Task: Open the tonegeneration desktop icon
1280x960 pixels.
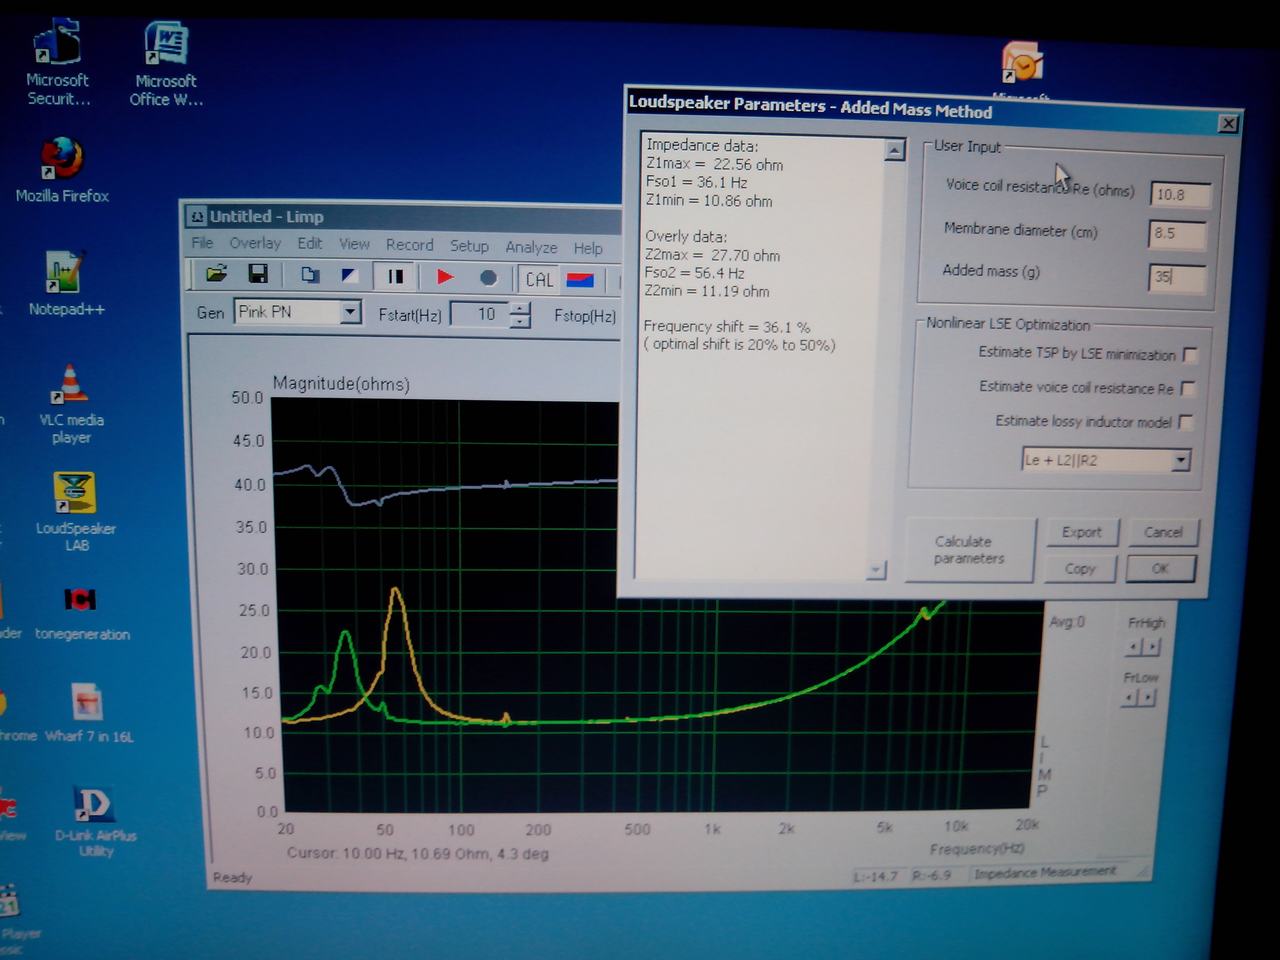Action: [x=81, y=613]
